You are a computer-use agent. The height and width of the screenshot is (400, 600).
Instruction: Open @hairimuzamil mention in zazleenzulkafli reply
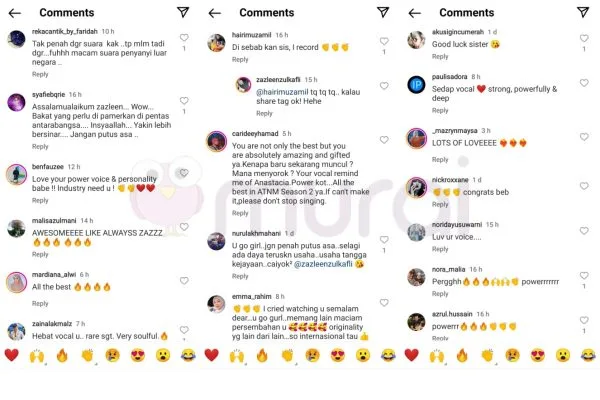click(x=282, y=92)
